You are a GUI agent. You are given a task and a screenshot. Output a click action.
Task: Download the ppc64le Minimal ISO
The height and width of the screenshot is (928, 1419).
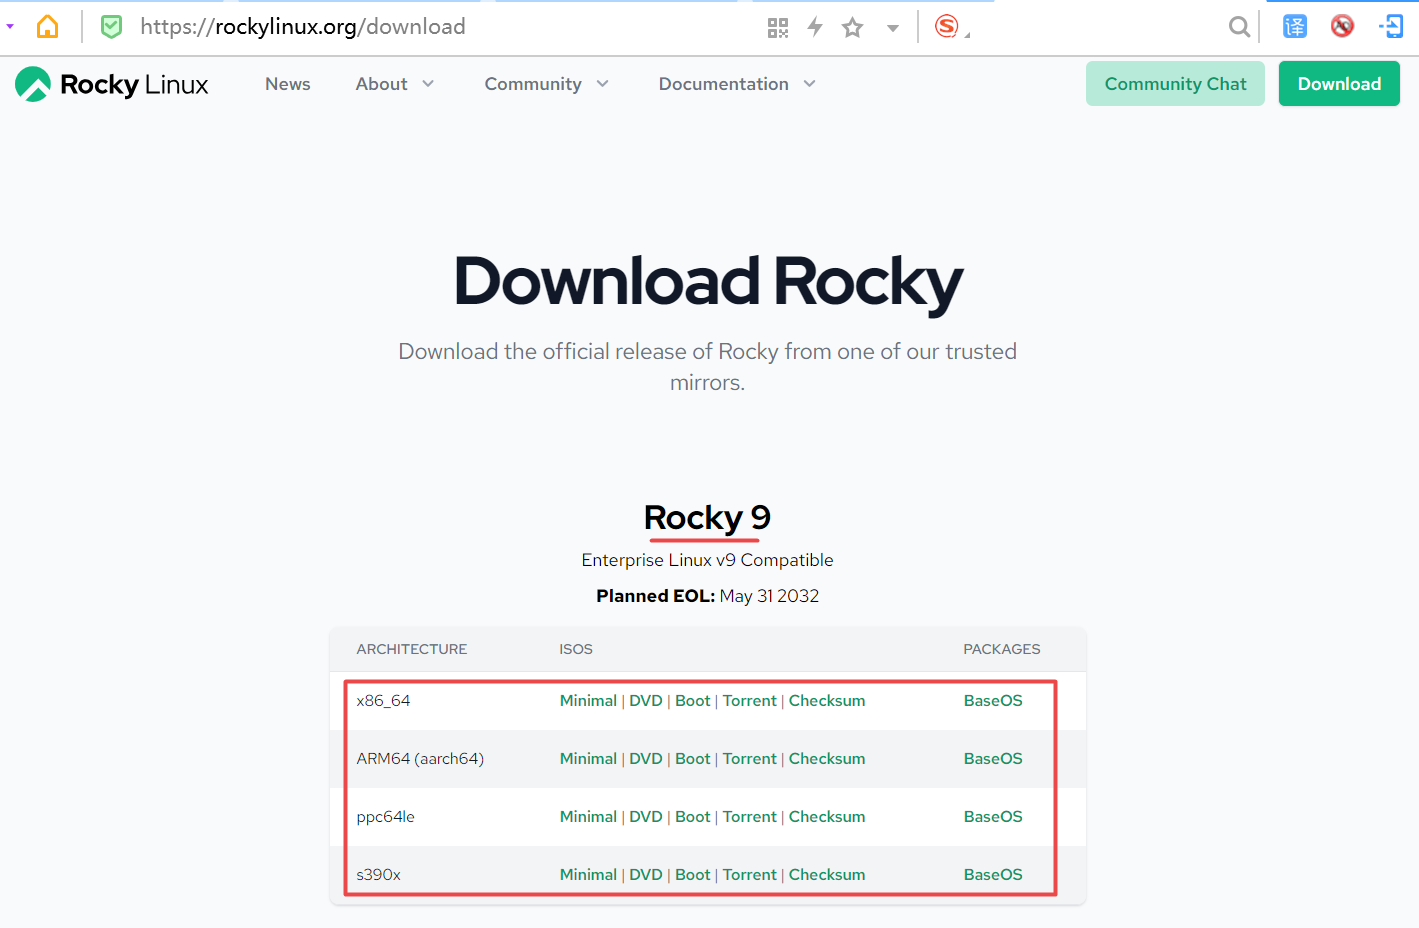588,817
